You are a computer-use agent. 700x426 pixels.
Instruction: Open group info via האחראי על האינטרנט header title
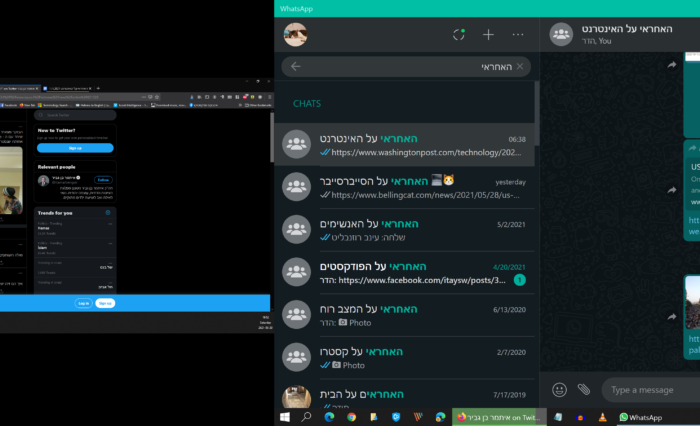pos(627,29)
